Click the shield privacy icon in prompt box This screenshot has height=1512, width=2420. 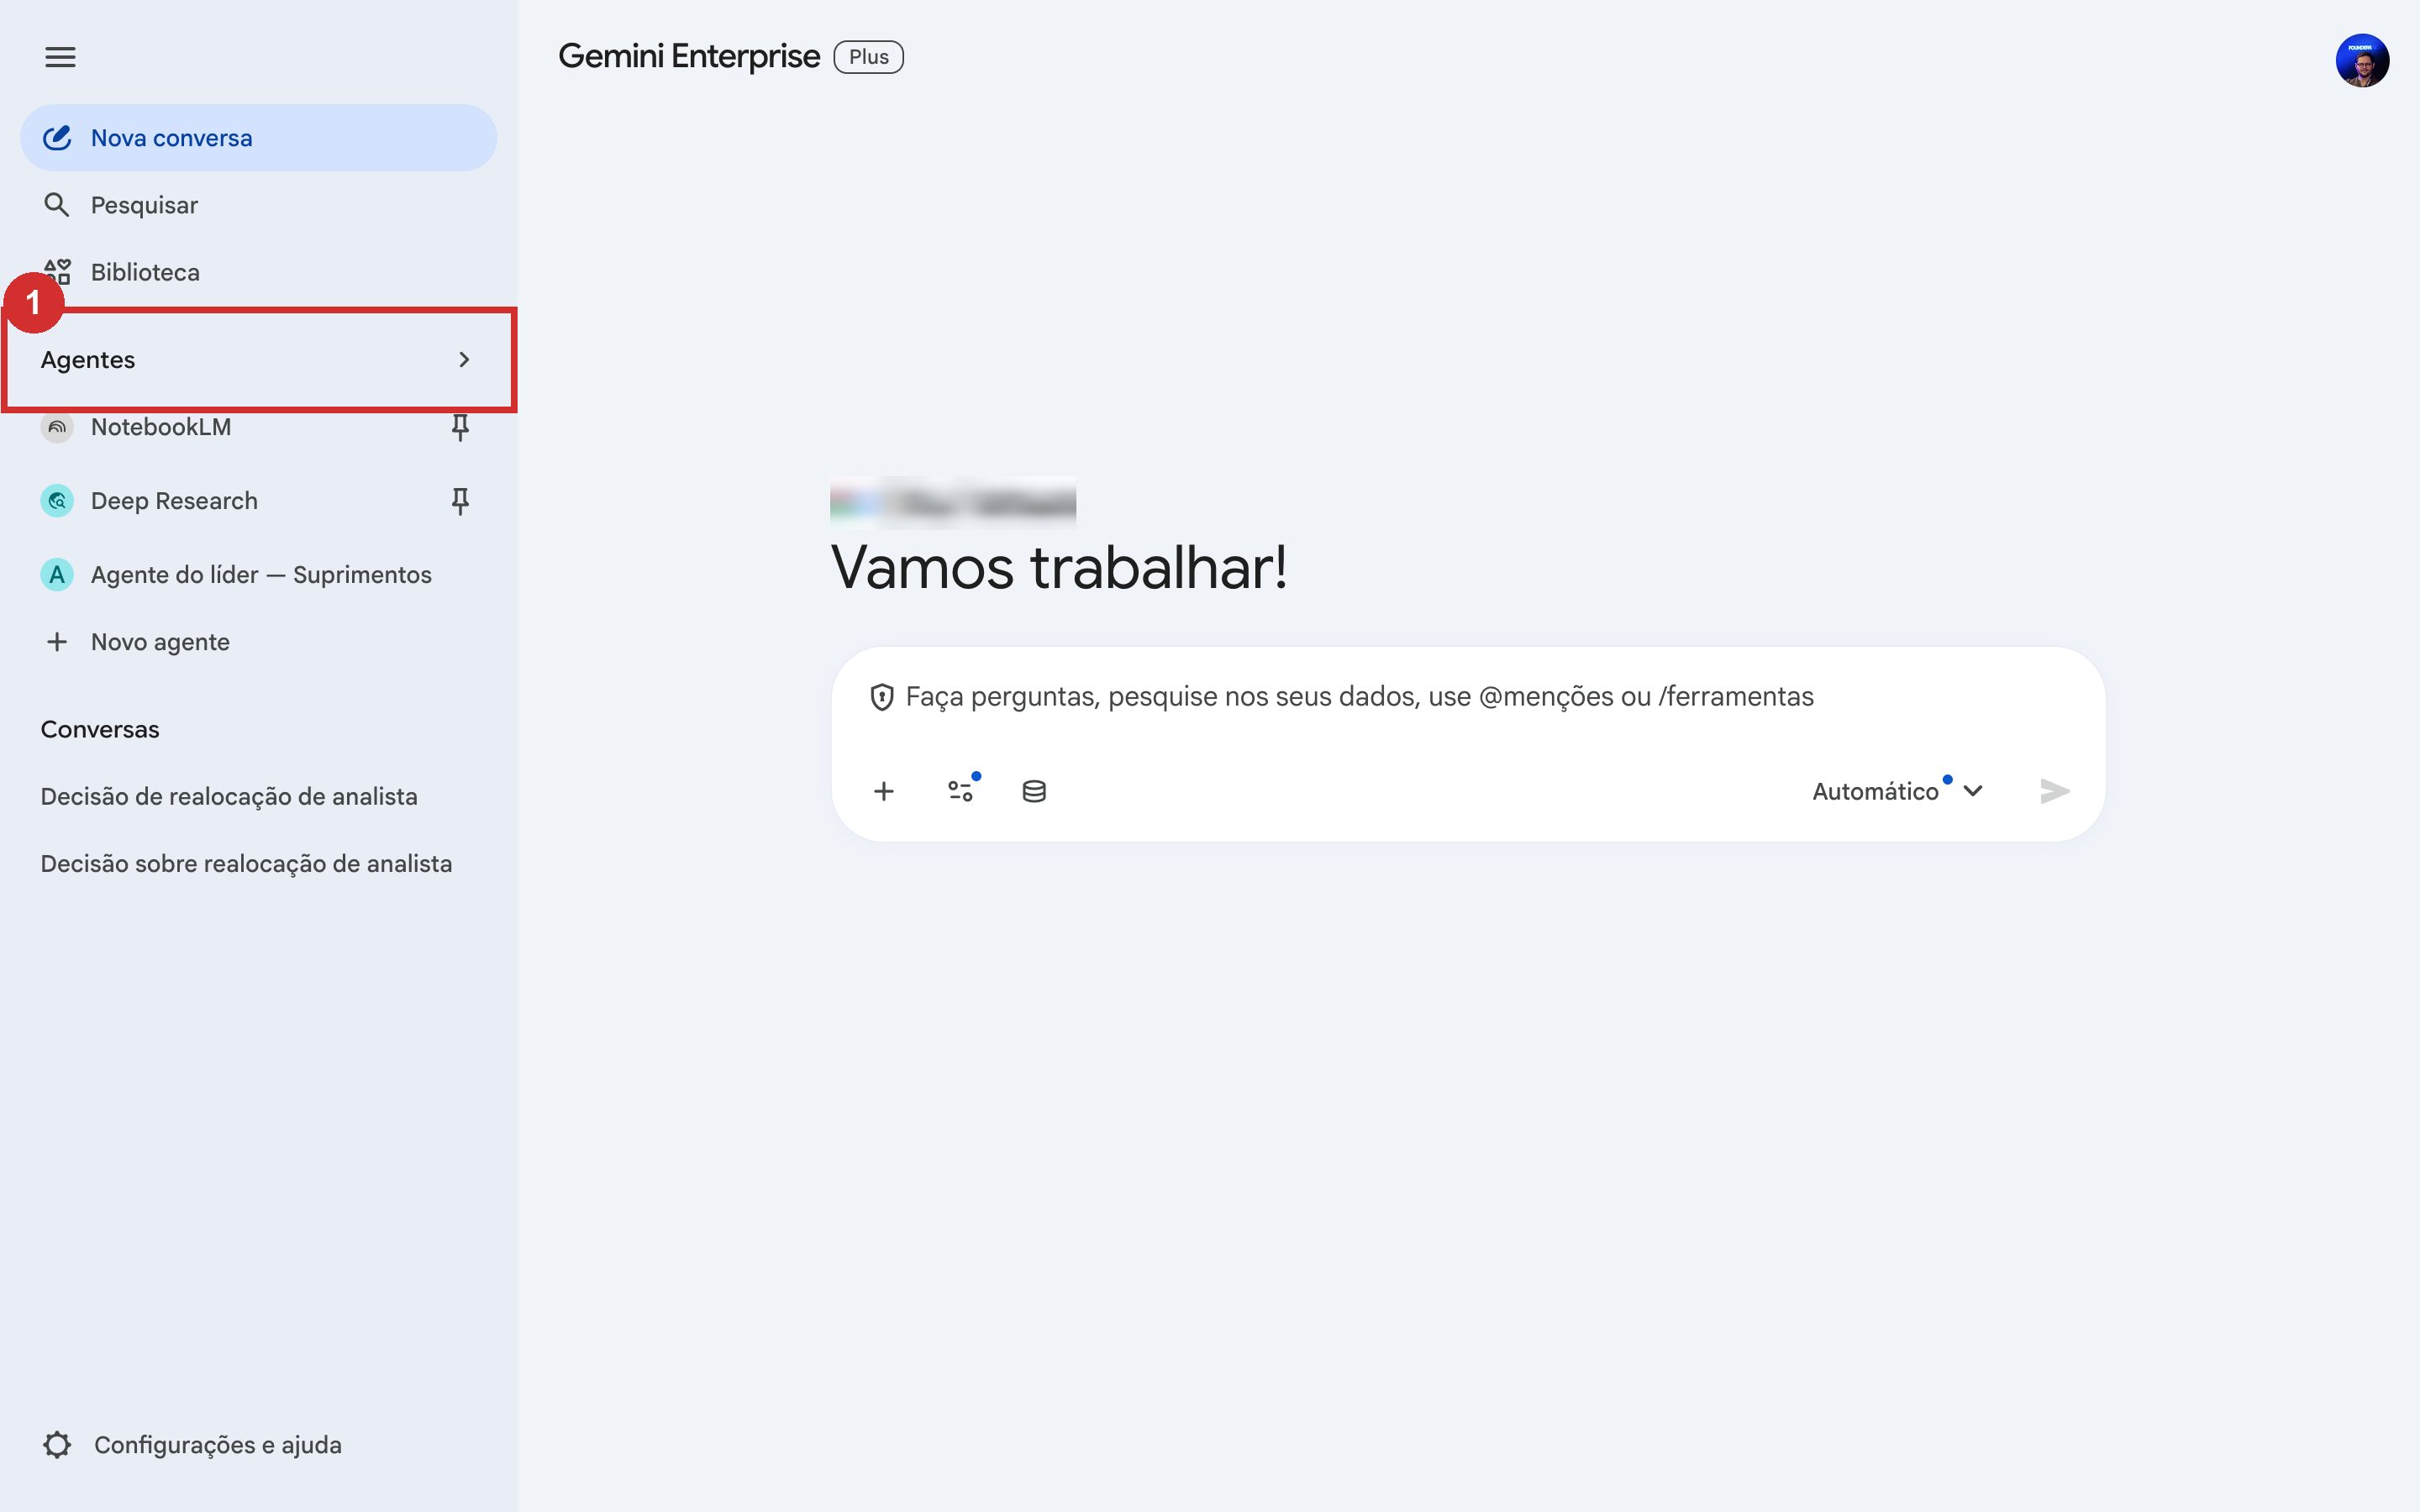[881, 697]
